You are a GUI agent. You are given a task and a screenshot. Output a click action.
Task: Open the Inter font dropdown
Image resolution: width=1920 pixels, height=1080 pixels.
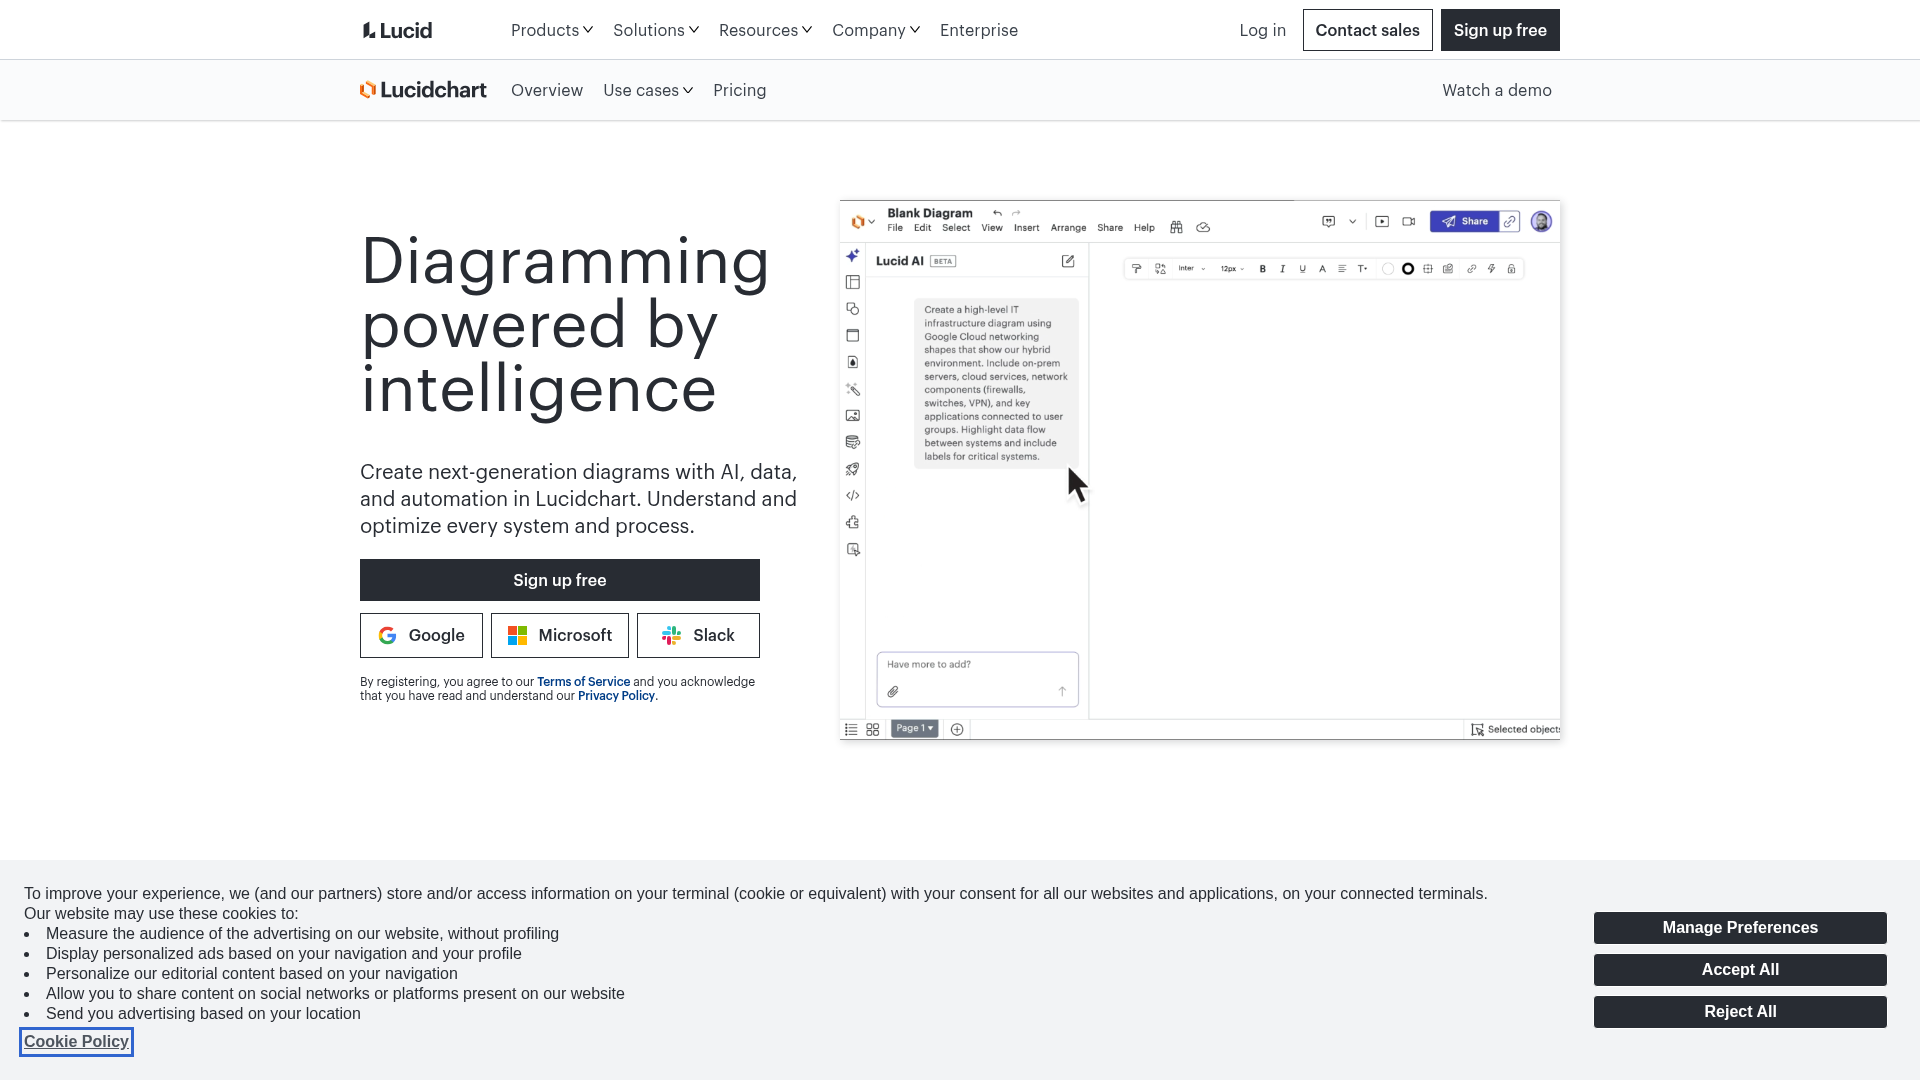pyautogui.click(x=1192, y=269)
